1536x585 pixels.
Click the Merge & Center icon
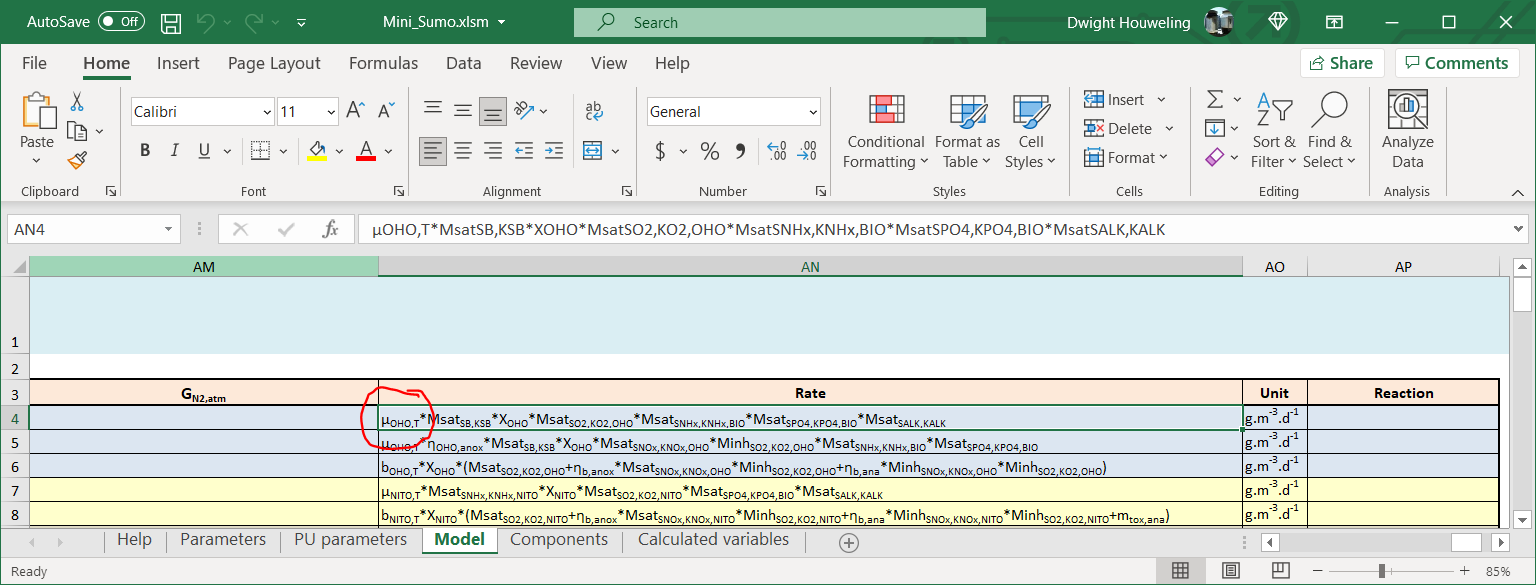[x=592, y=151]
